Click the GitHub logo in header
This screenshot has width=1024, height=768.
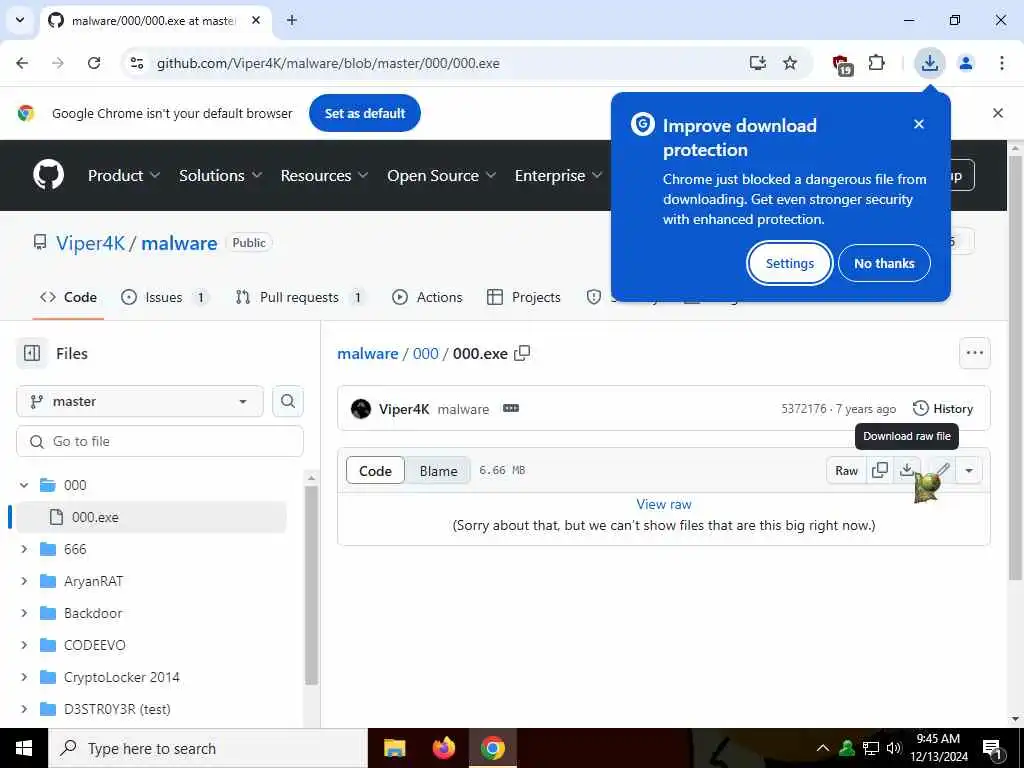(48, 175)
